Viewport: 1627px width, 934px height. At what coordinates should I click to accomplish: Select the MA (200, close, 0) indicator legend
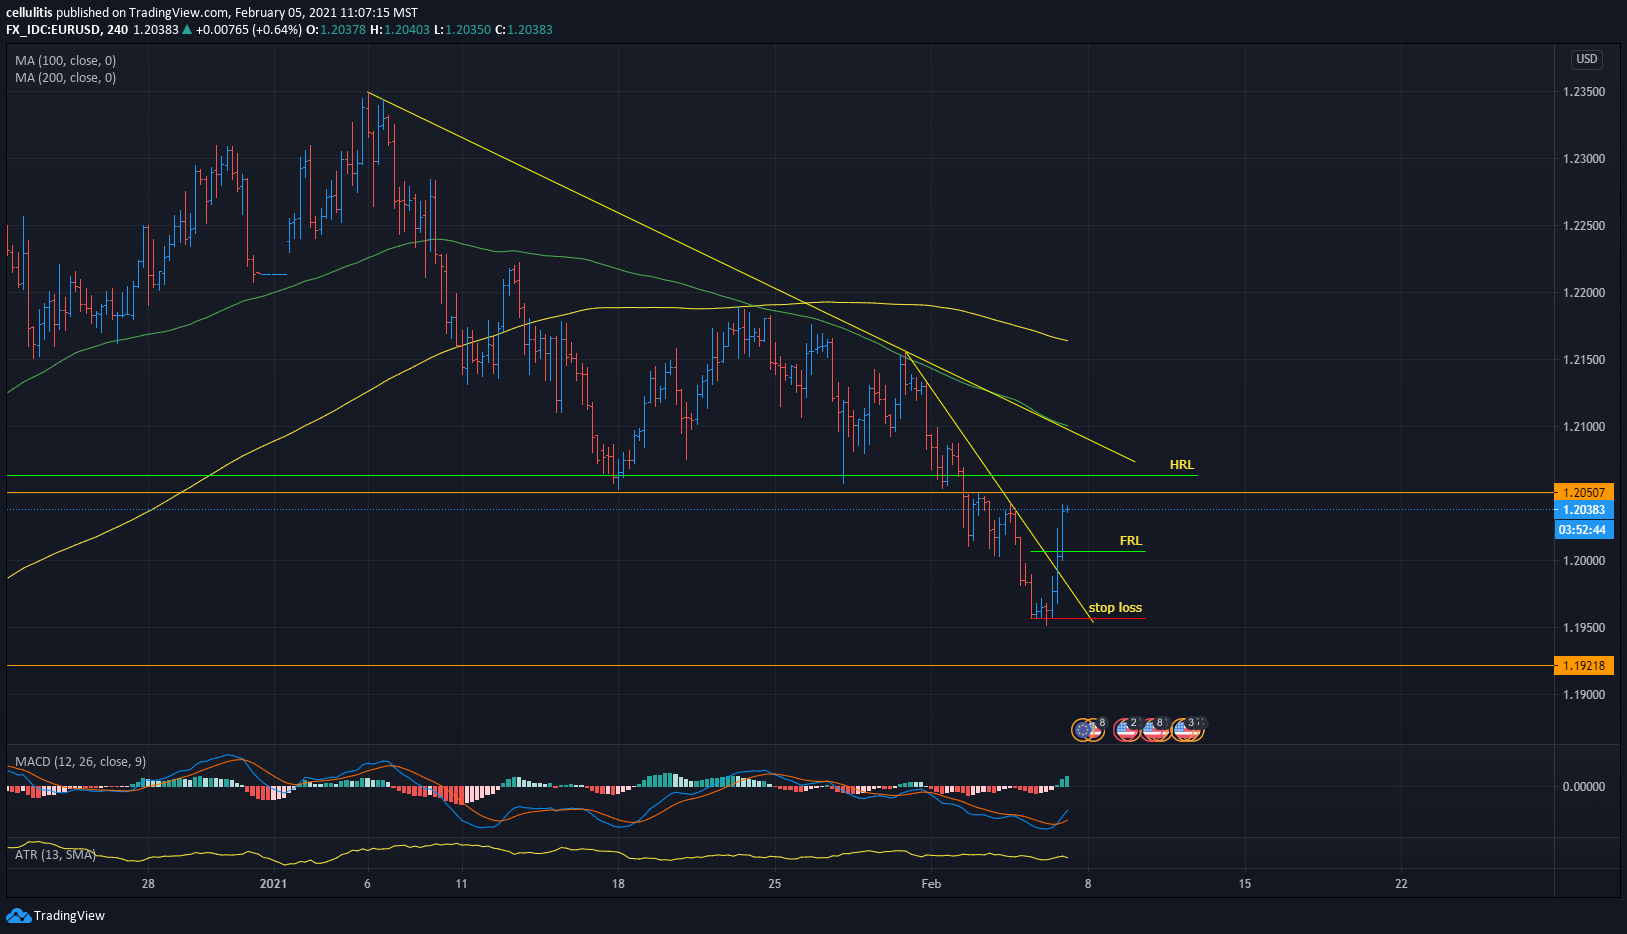(65, 78)
